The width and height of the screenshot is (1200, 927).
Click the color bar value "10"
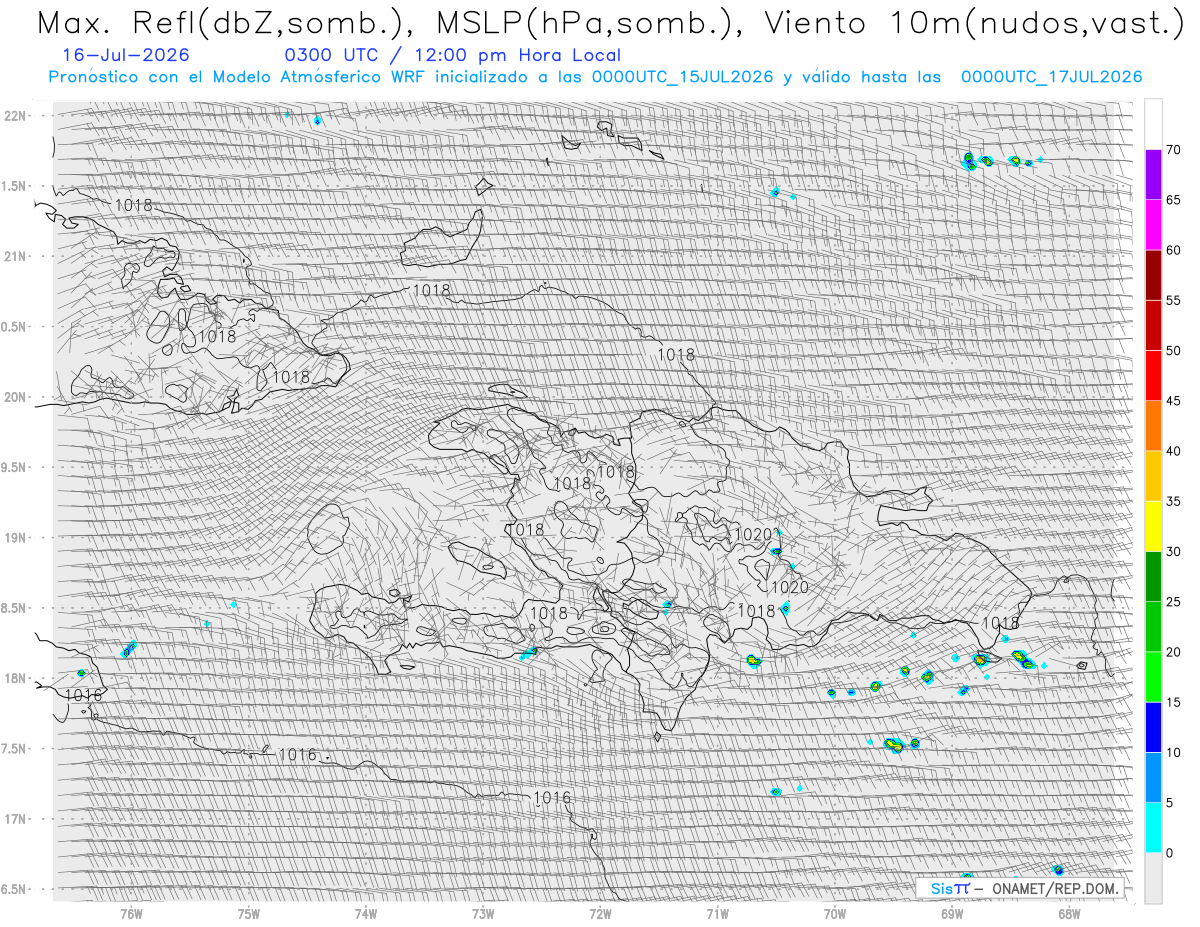1173,752
